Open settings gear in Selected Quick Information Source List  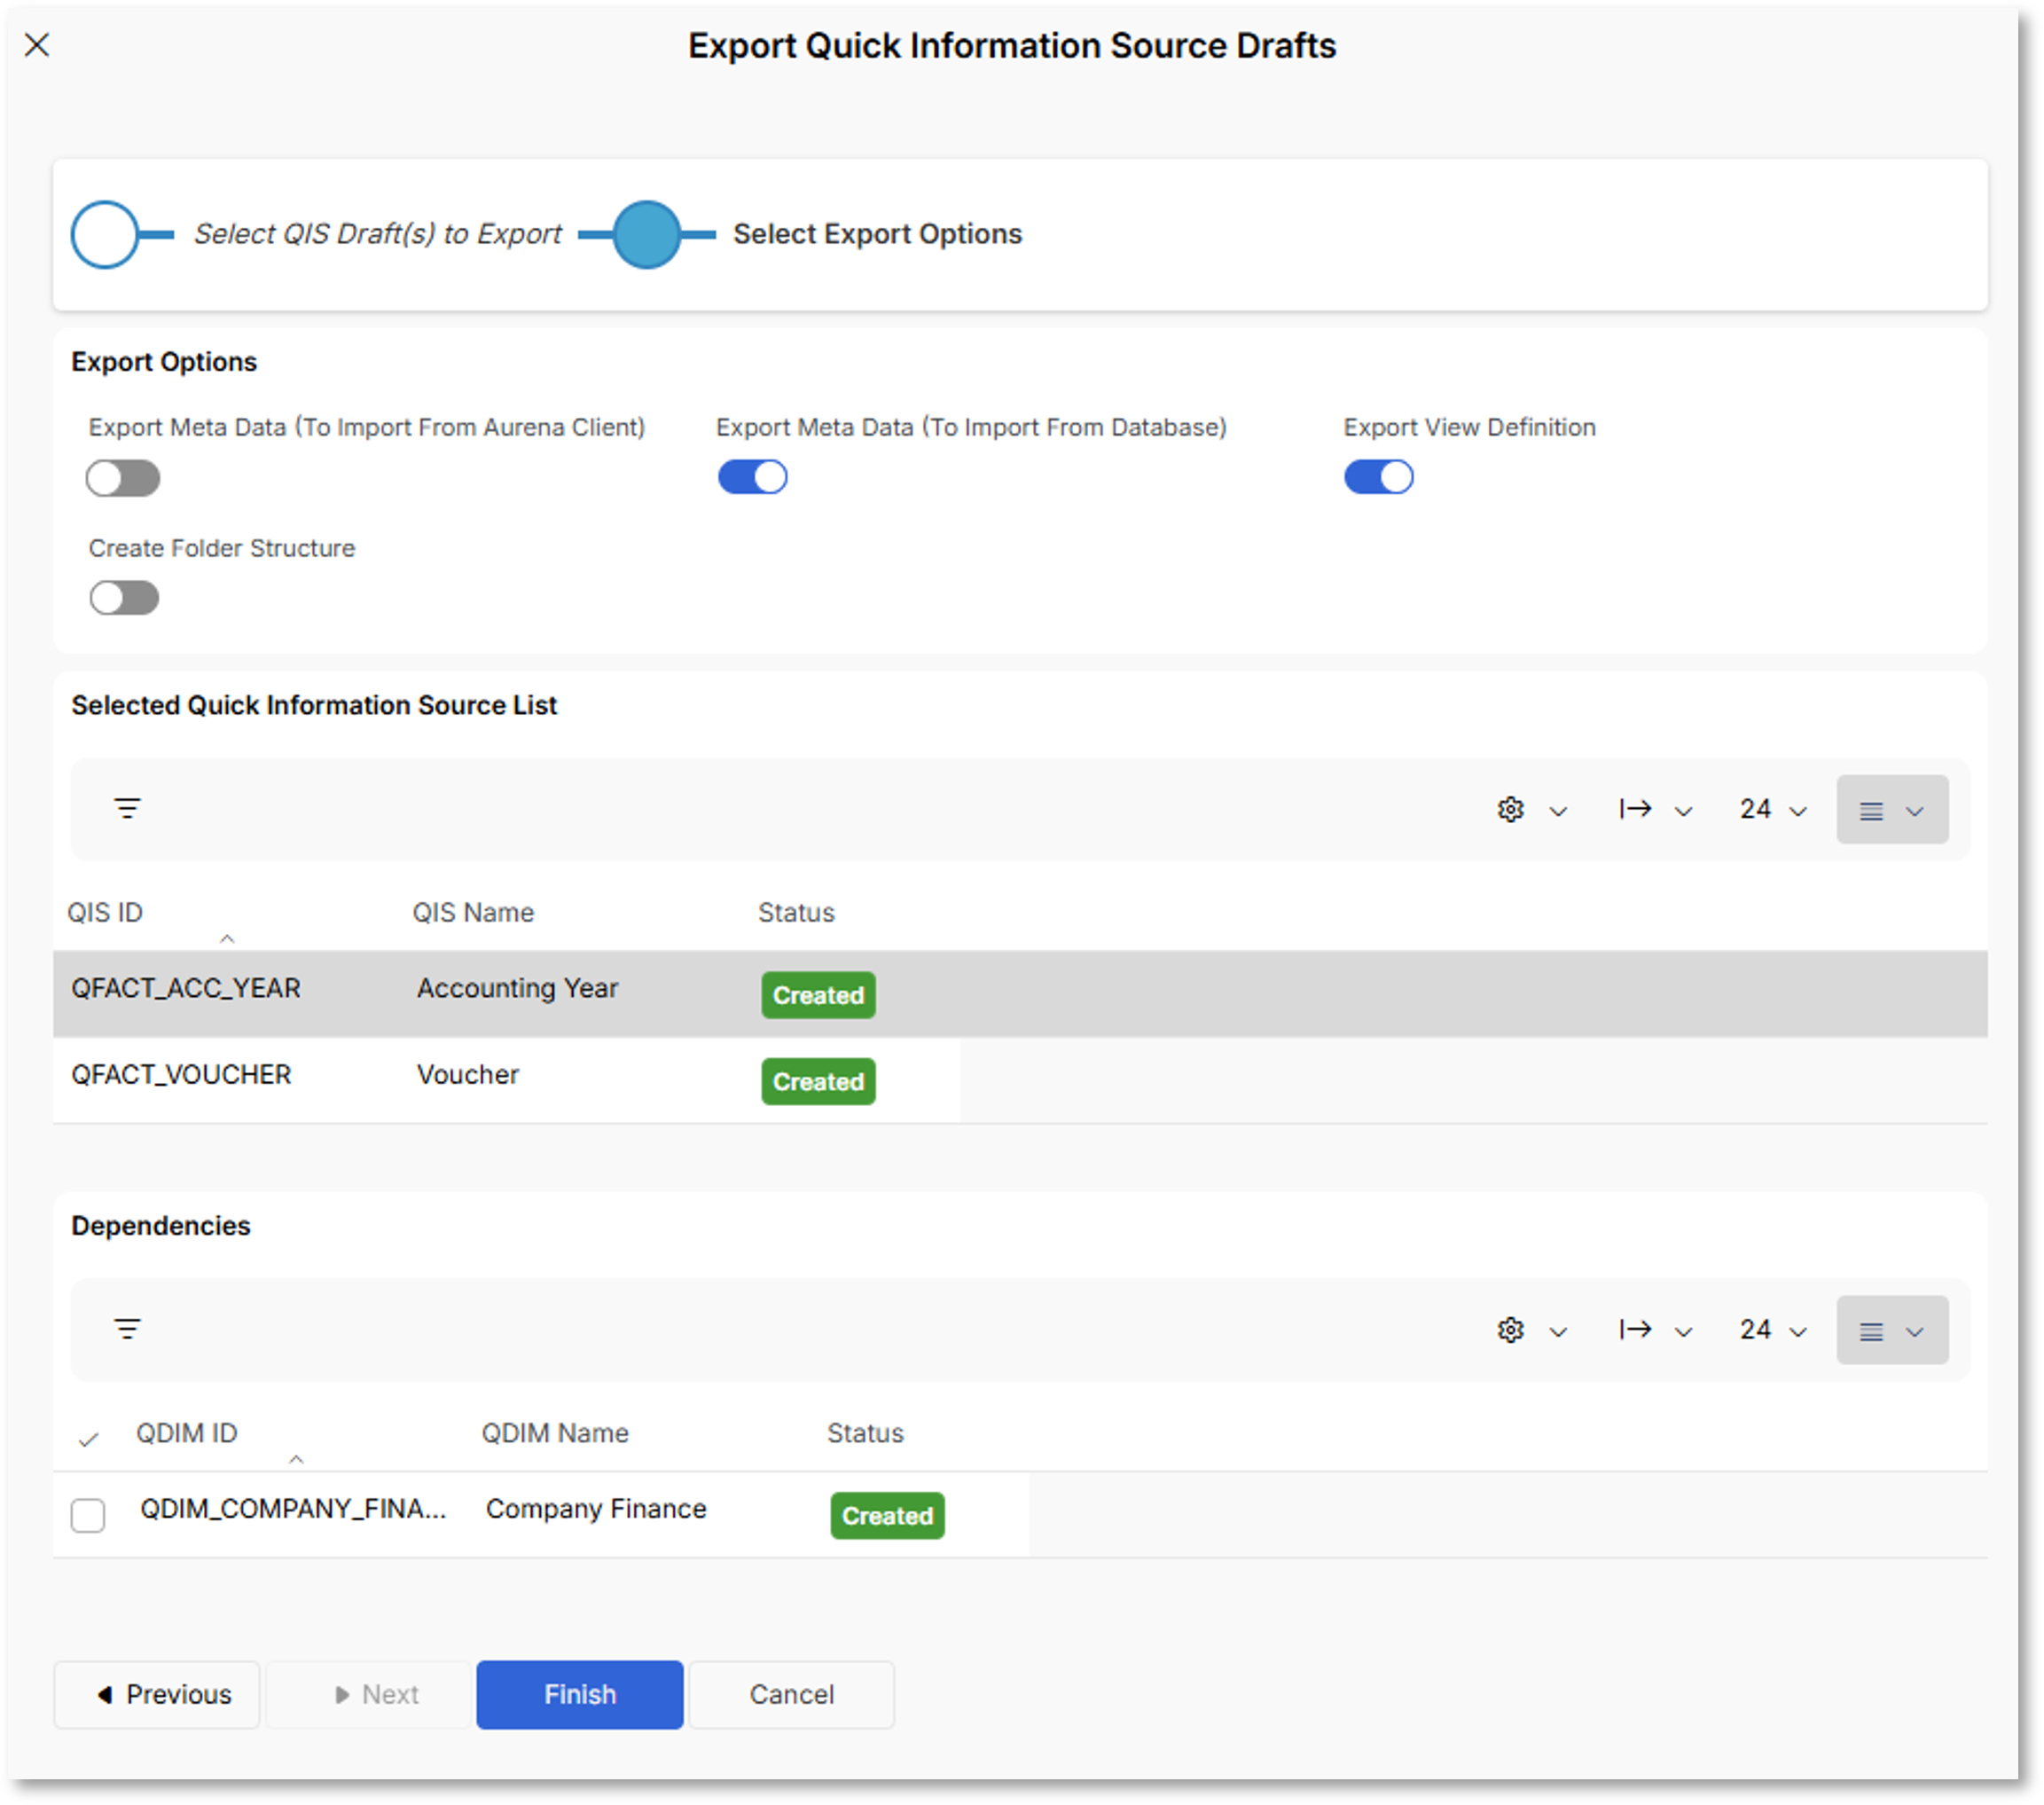(1510, 809)
